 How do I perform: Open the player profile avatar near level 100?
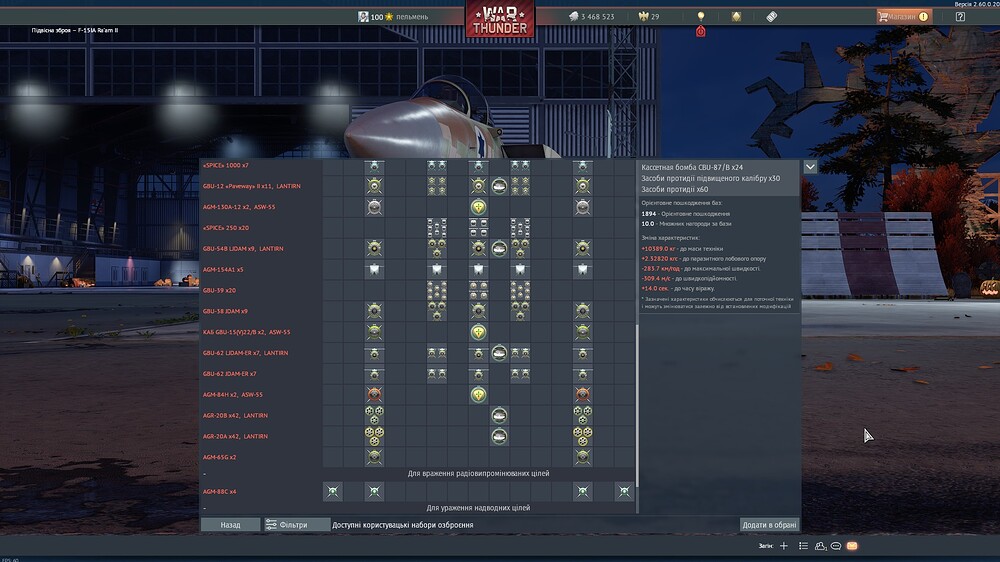363,17
